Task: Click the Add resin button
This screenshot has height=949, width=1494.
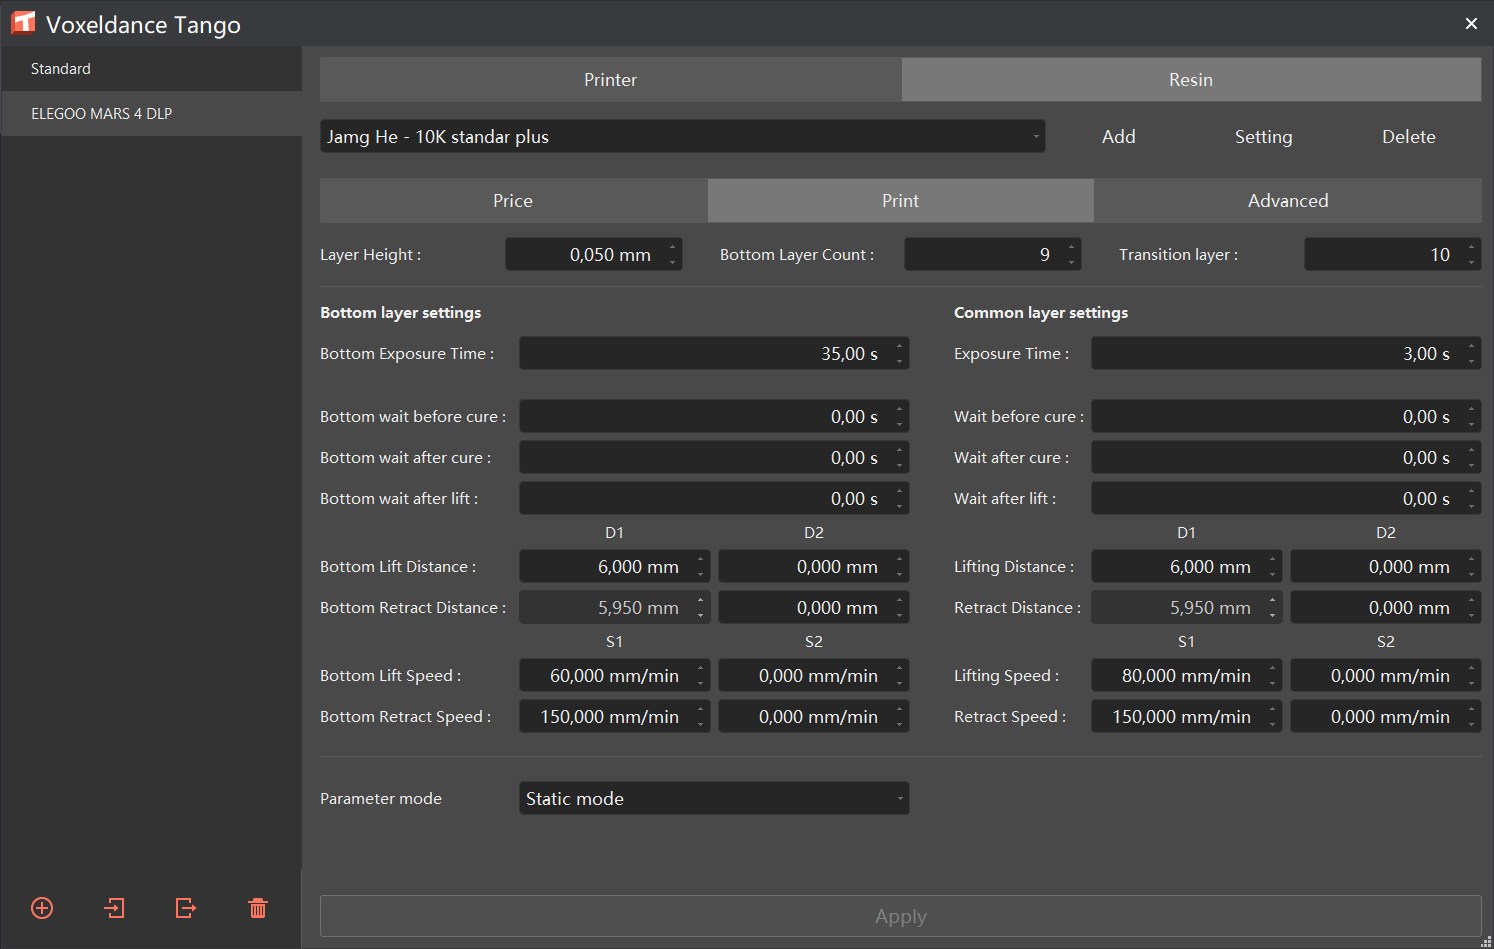Action: (1118, 137)
